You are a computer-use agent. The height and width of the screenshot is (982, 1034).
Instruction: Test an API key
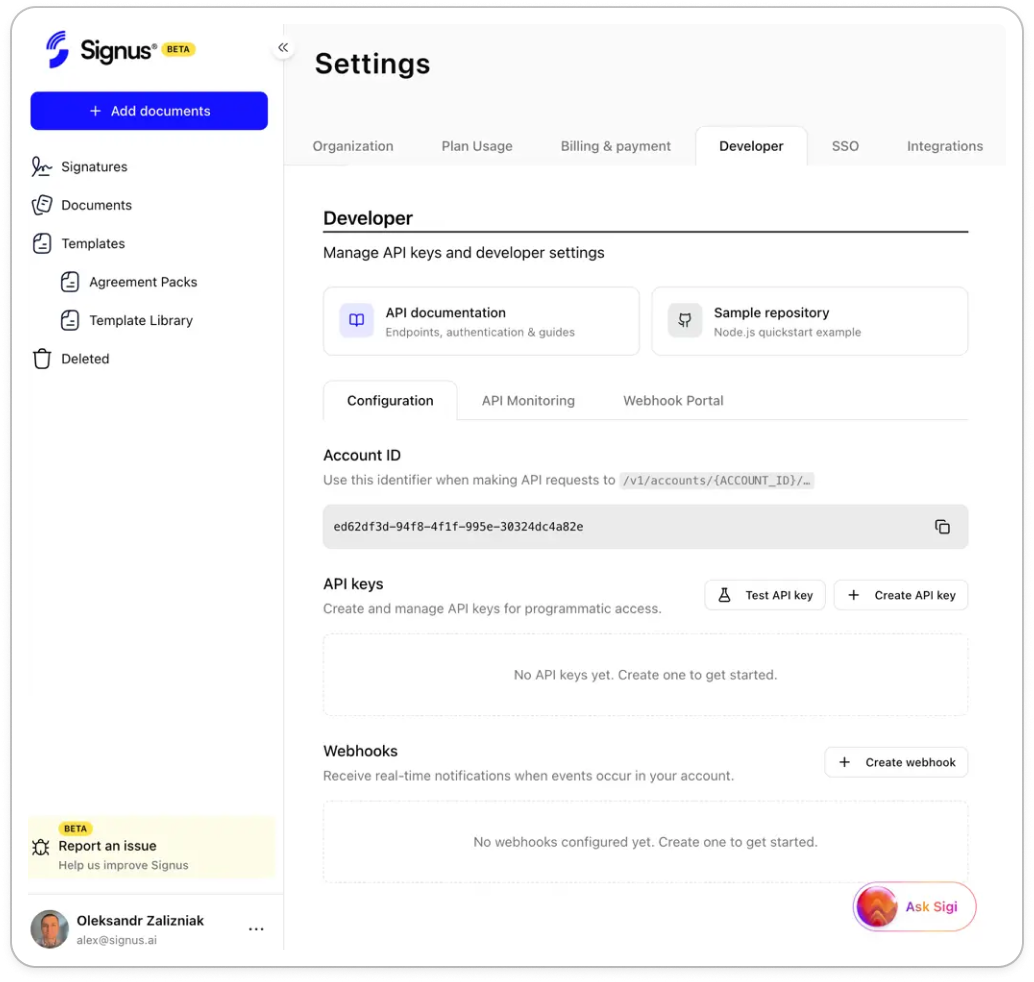coord(764,595)
